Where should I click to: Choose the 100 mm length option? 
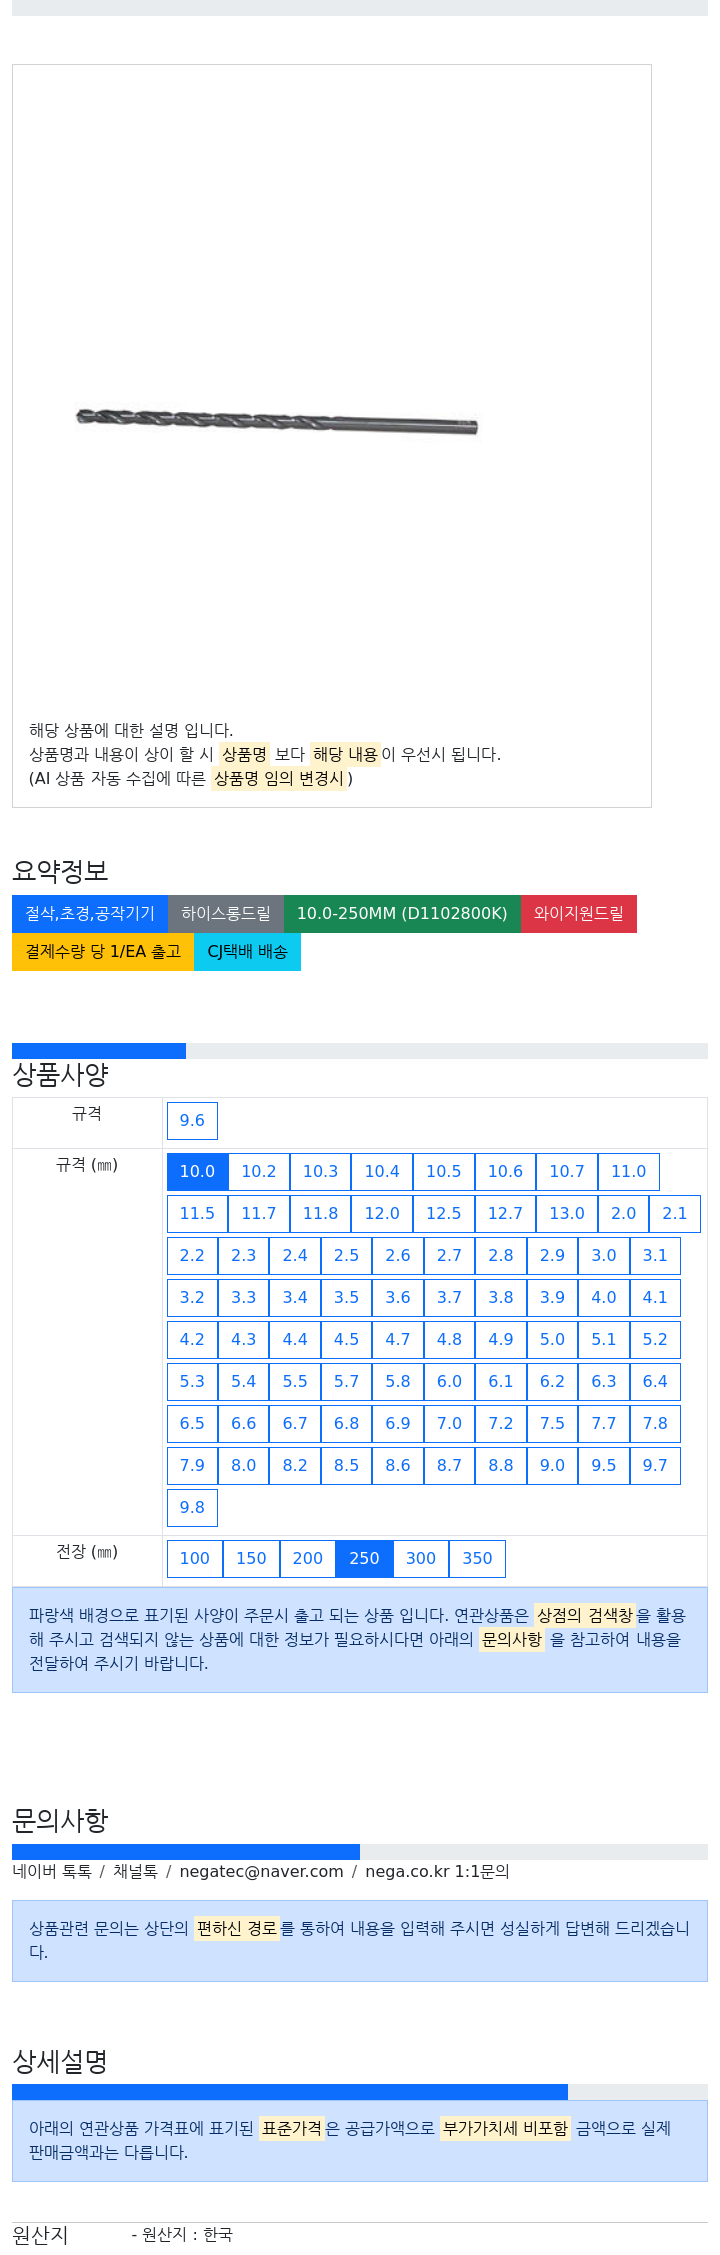point(195,1558)
